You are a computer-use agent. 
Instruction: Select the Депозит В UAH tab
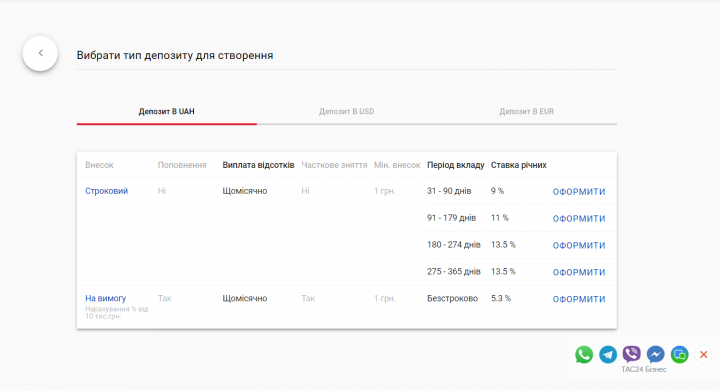point(167,112)
